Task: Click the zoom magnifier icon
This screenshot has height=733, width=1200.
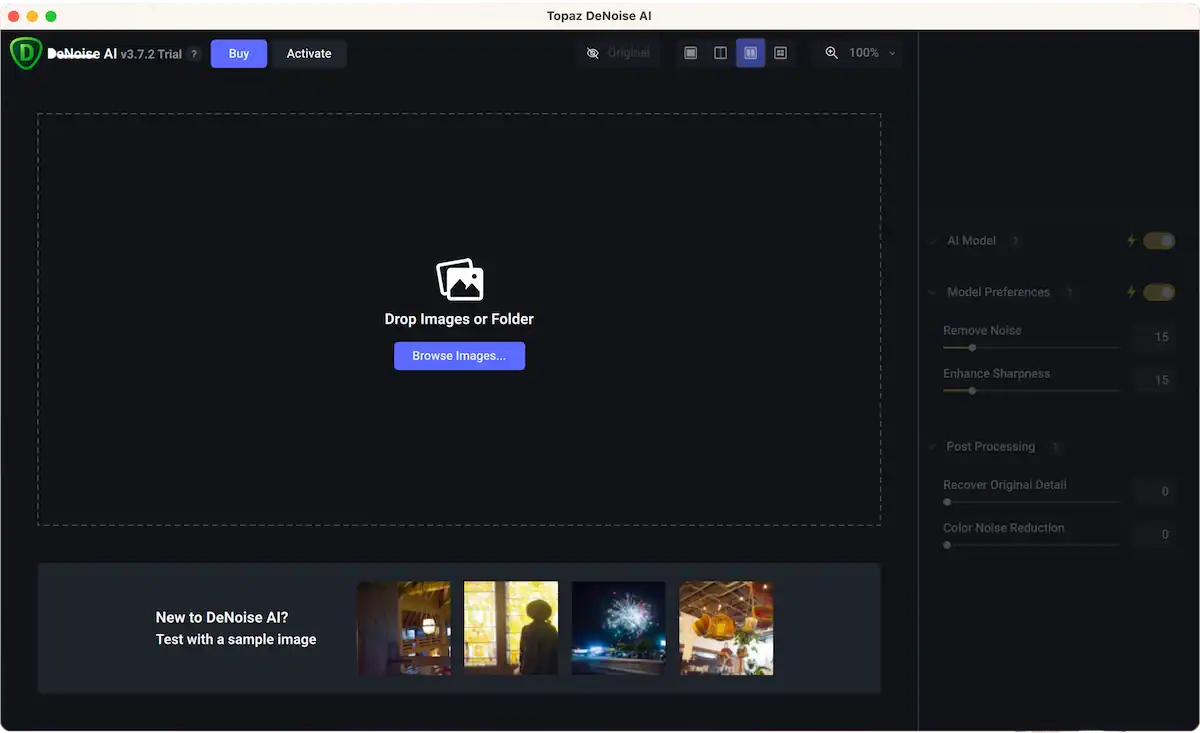Action: point(832,53)
